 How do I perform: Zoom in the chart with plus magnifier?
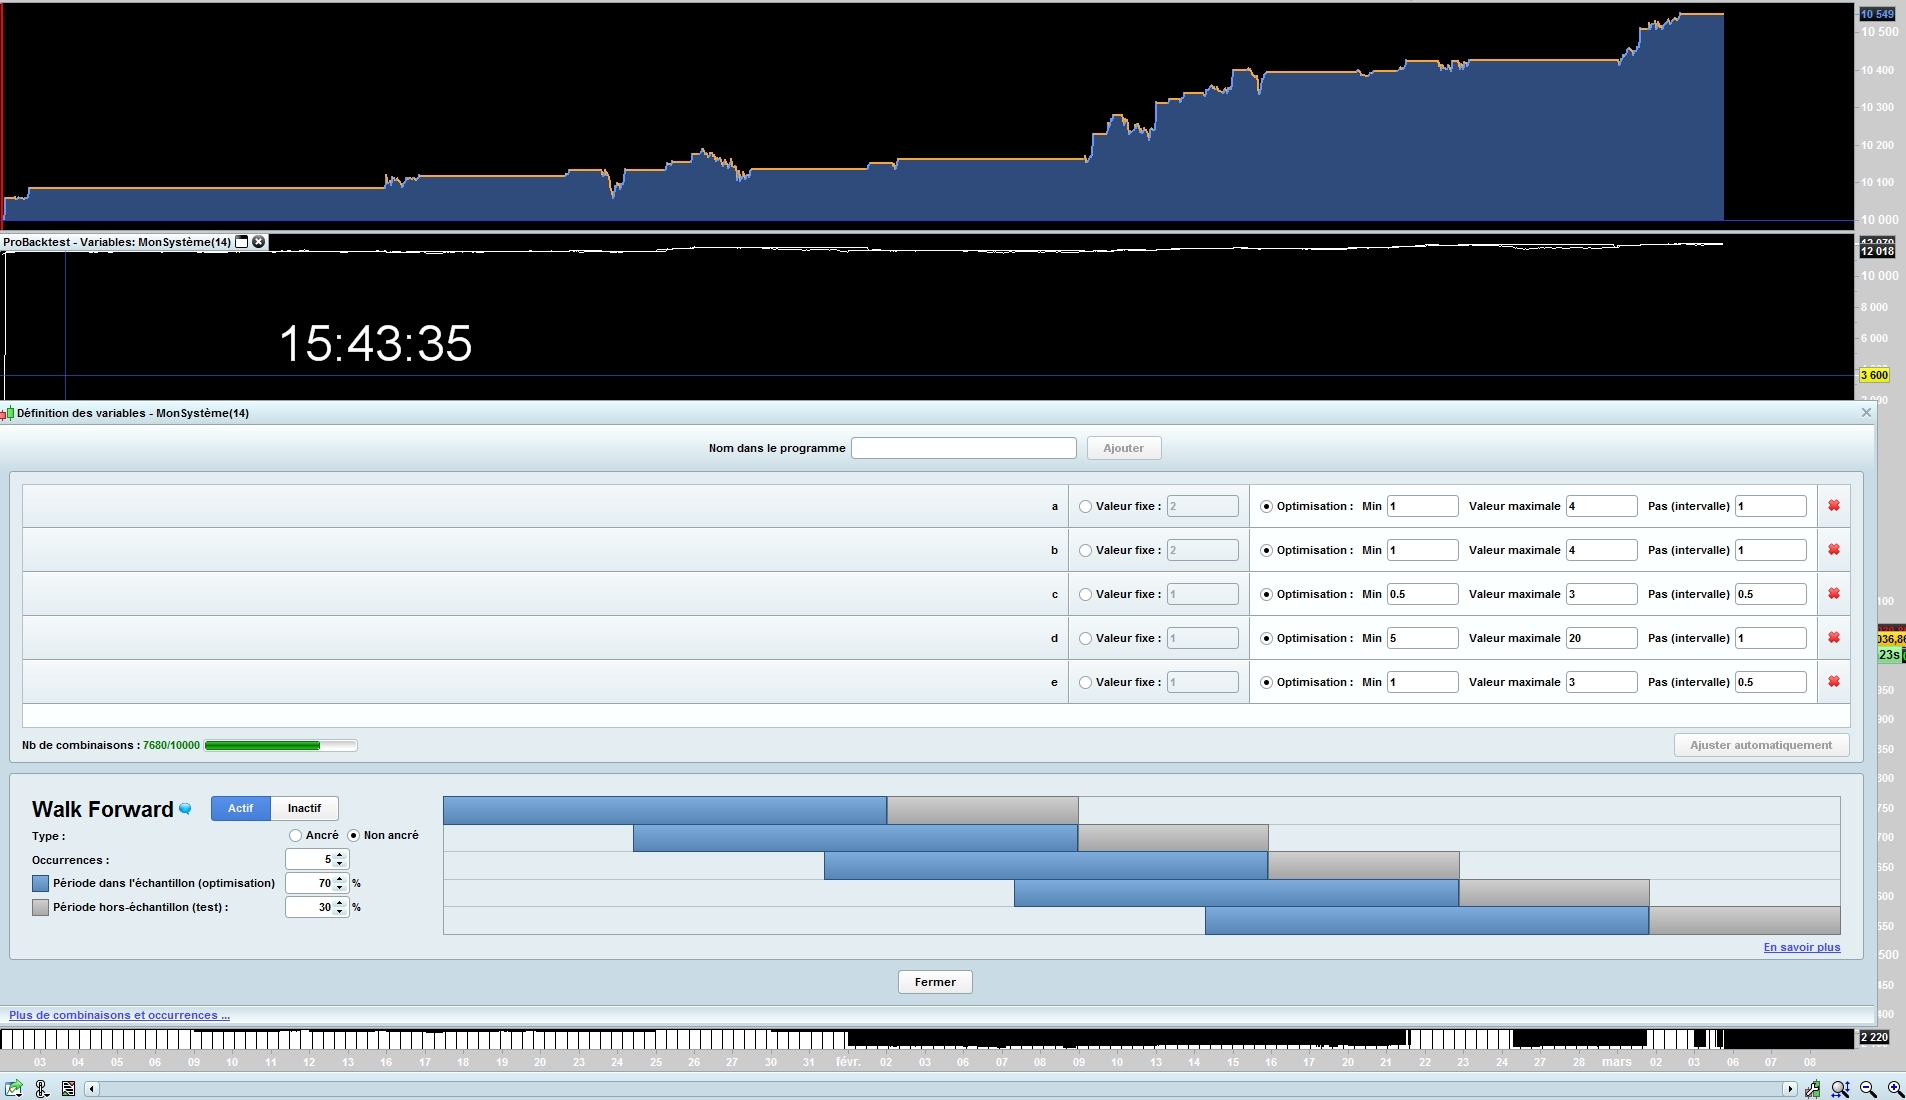[1895, 1089]
